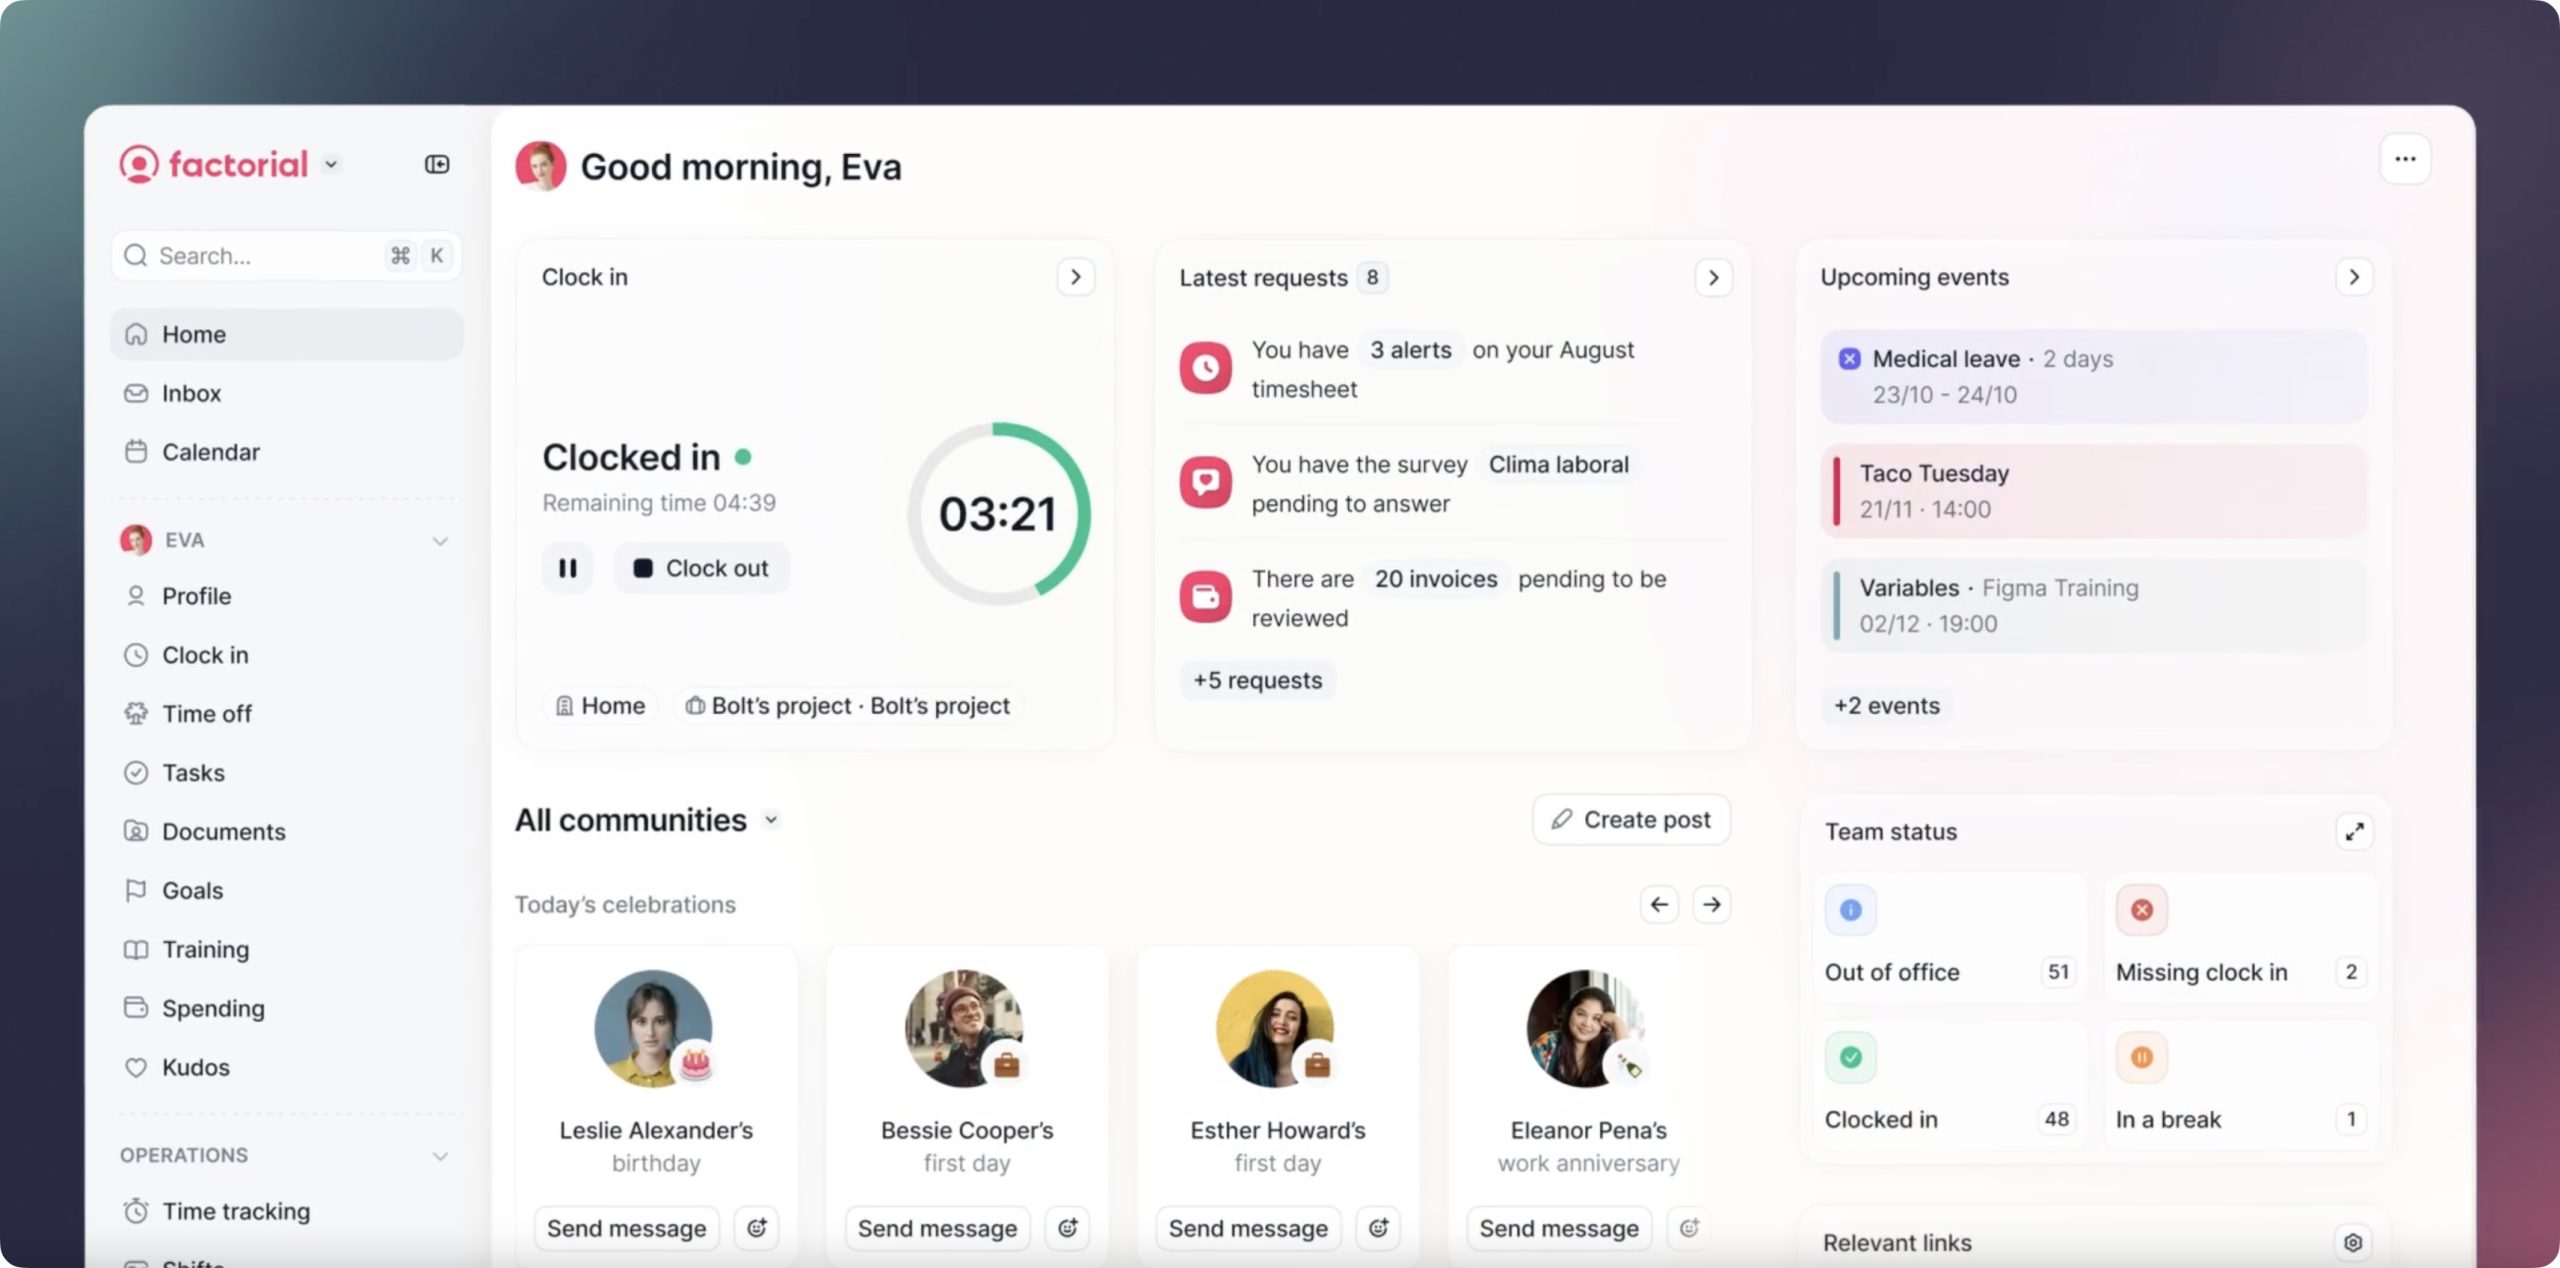Click the circular clock-in progress timer
This screenshot has height=1268, width=2560.
click(x=997, y=513)
